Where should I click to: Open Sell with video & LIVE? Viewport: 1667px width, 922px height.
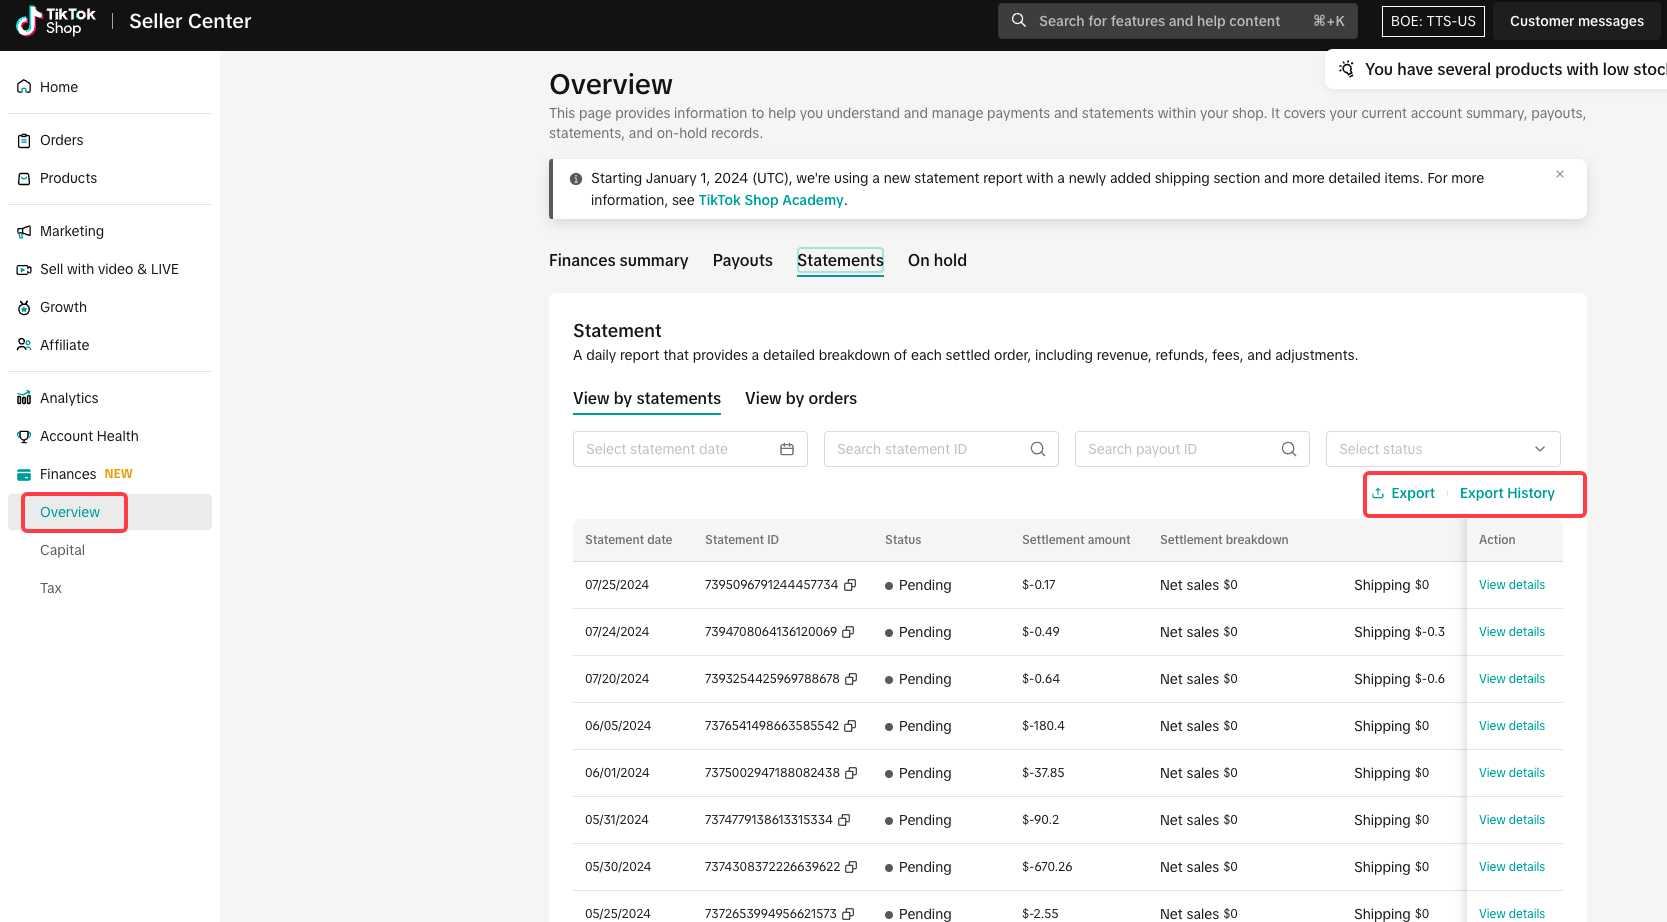point(109,269)
